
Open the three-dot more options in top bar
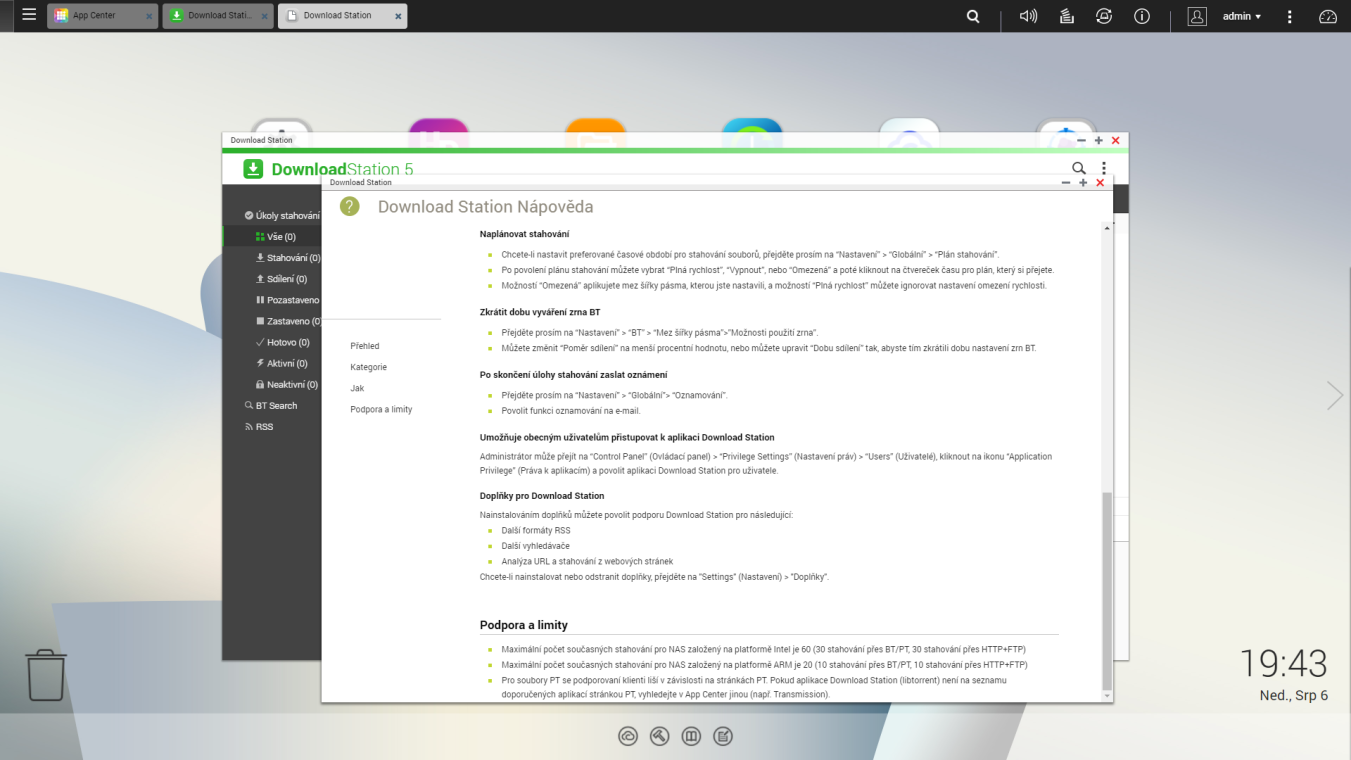(x=1290, y=16)
